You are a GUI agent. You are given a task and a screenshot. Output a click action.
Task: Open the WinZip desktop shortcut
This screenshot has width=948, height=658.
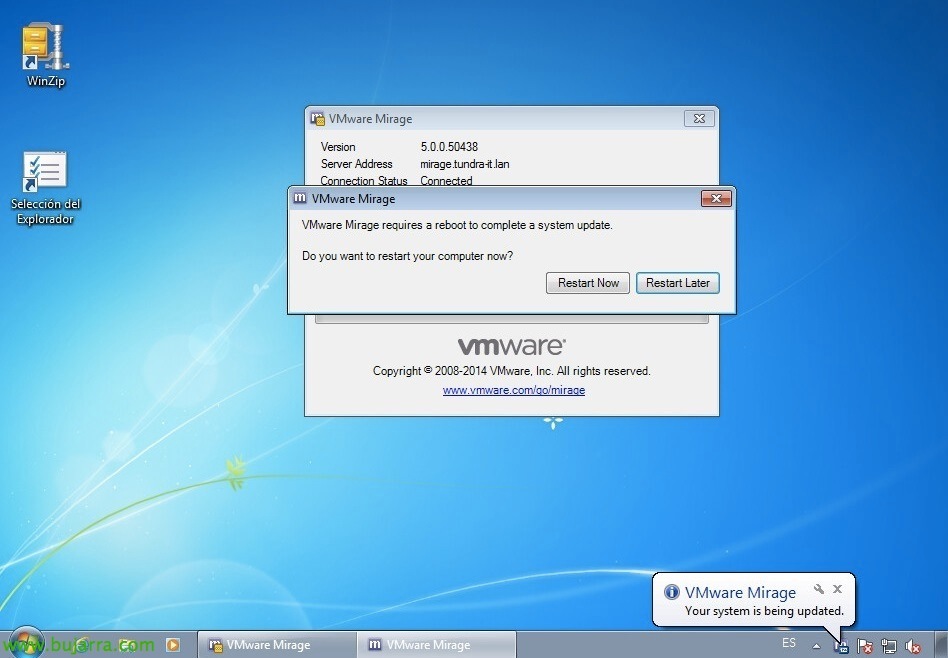point(45,54)
